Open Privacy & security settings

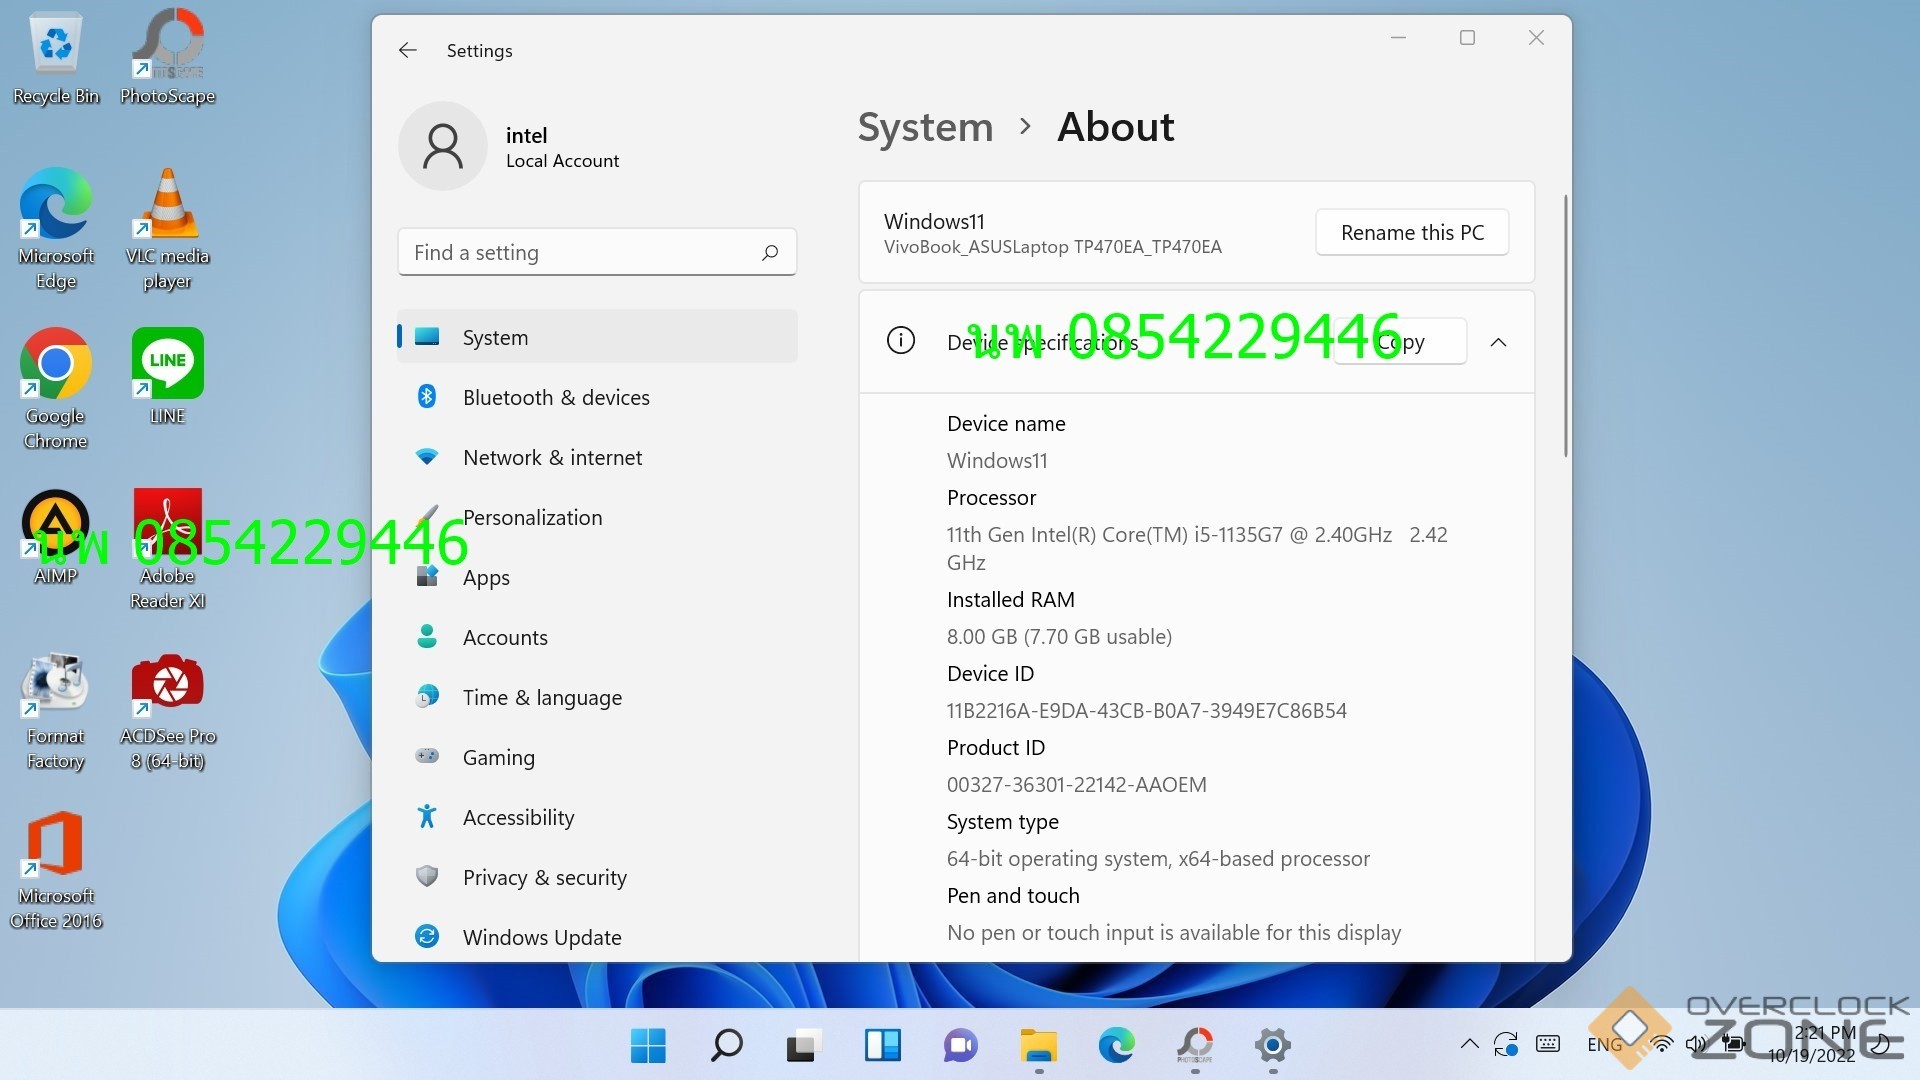coord(597,877)
